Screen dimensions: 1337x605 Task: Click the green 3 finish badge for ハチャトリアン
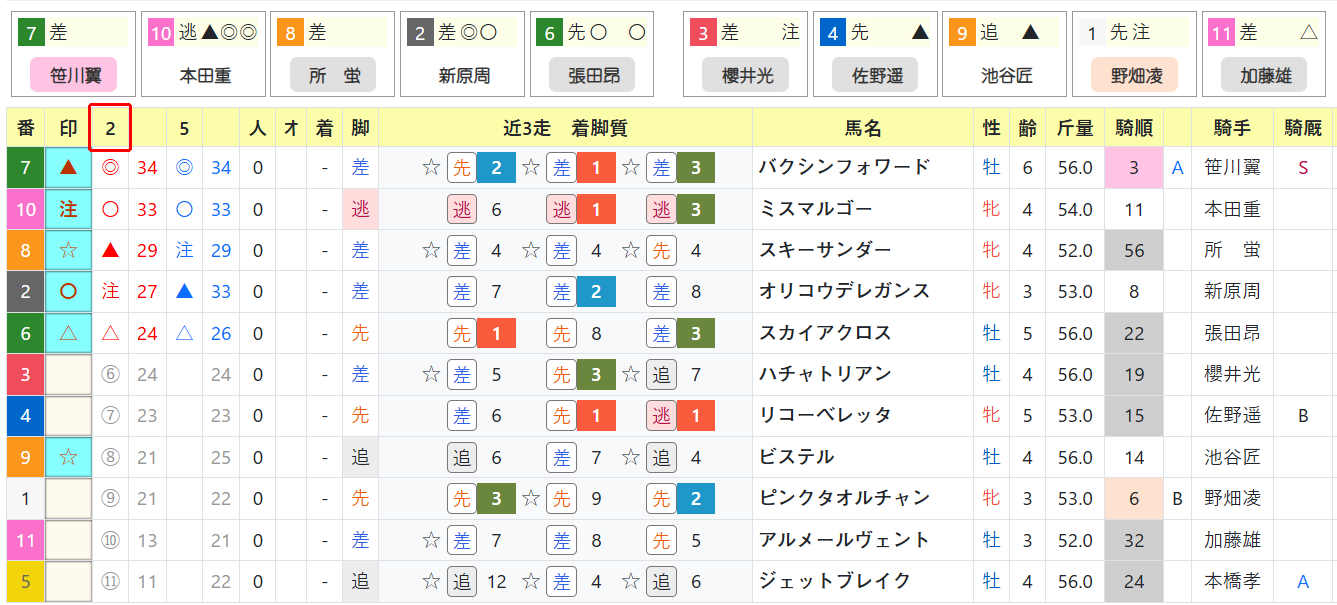point(596,374)
